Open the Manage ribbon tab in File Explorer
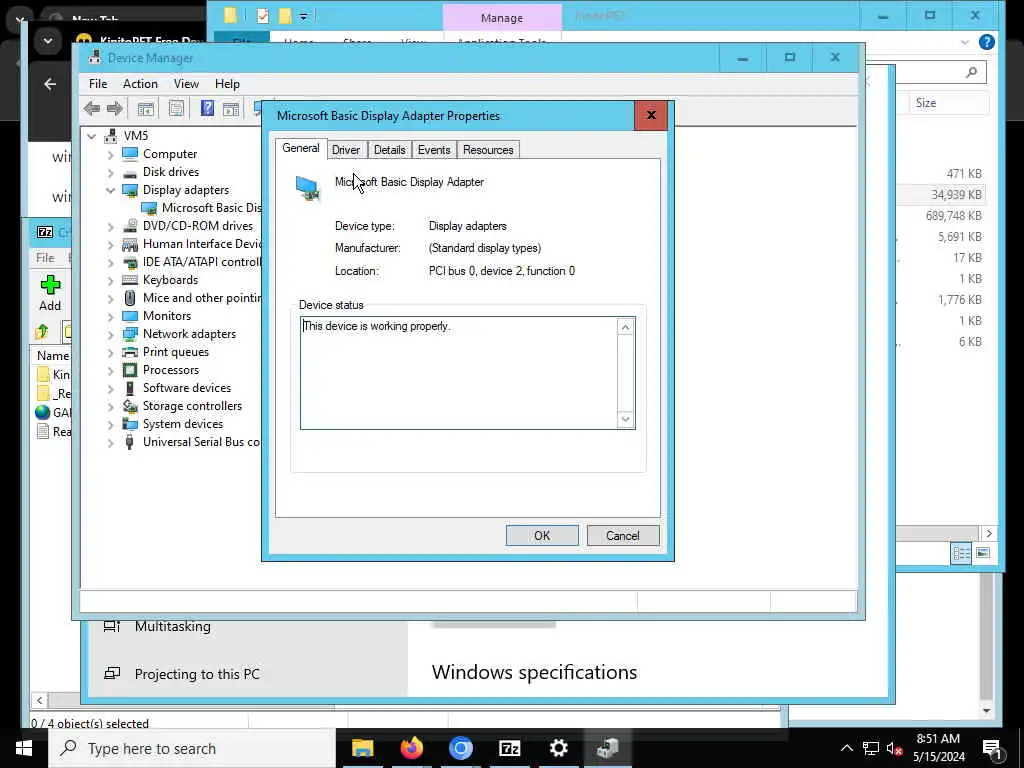This screenshot has height=768, width=1024. [502, 18]
